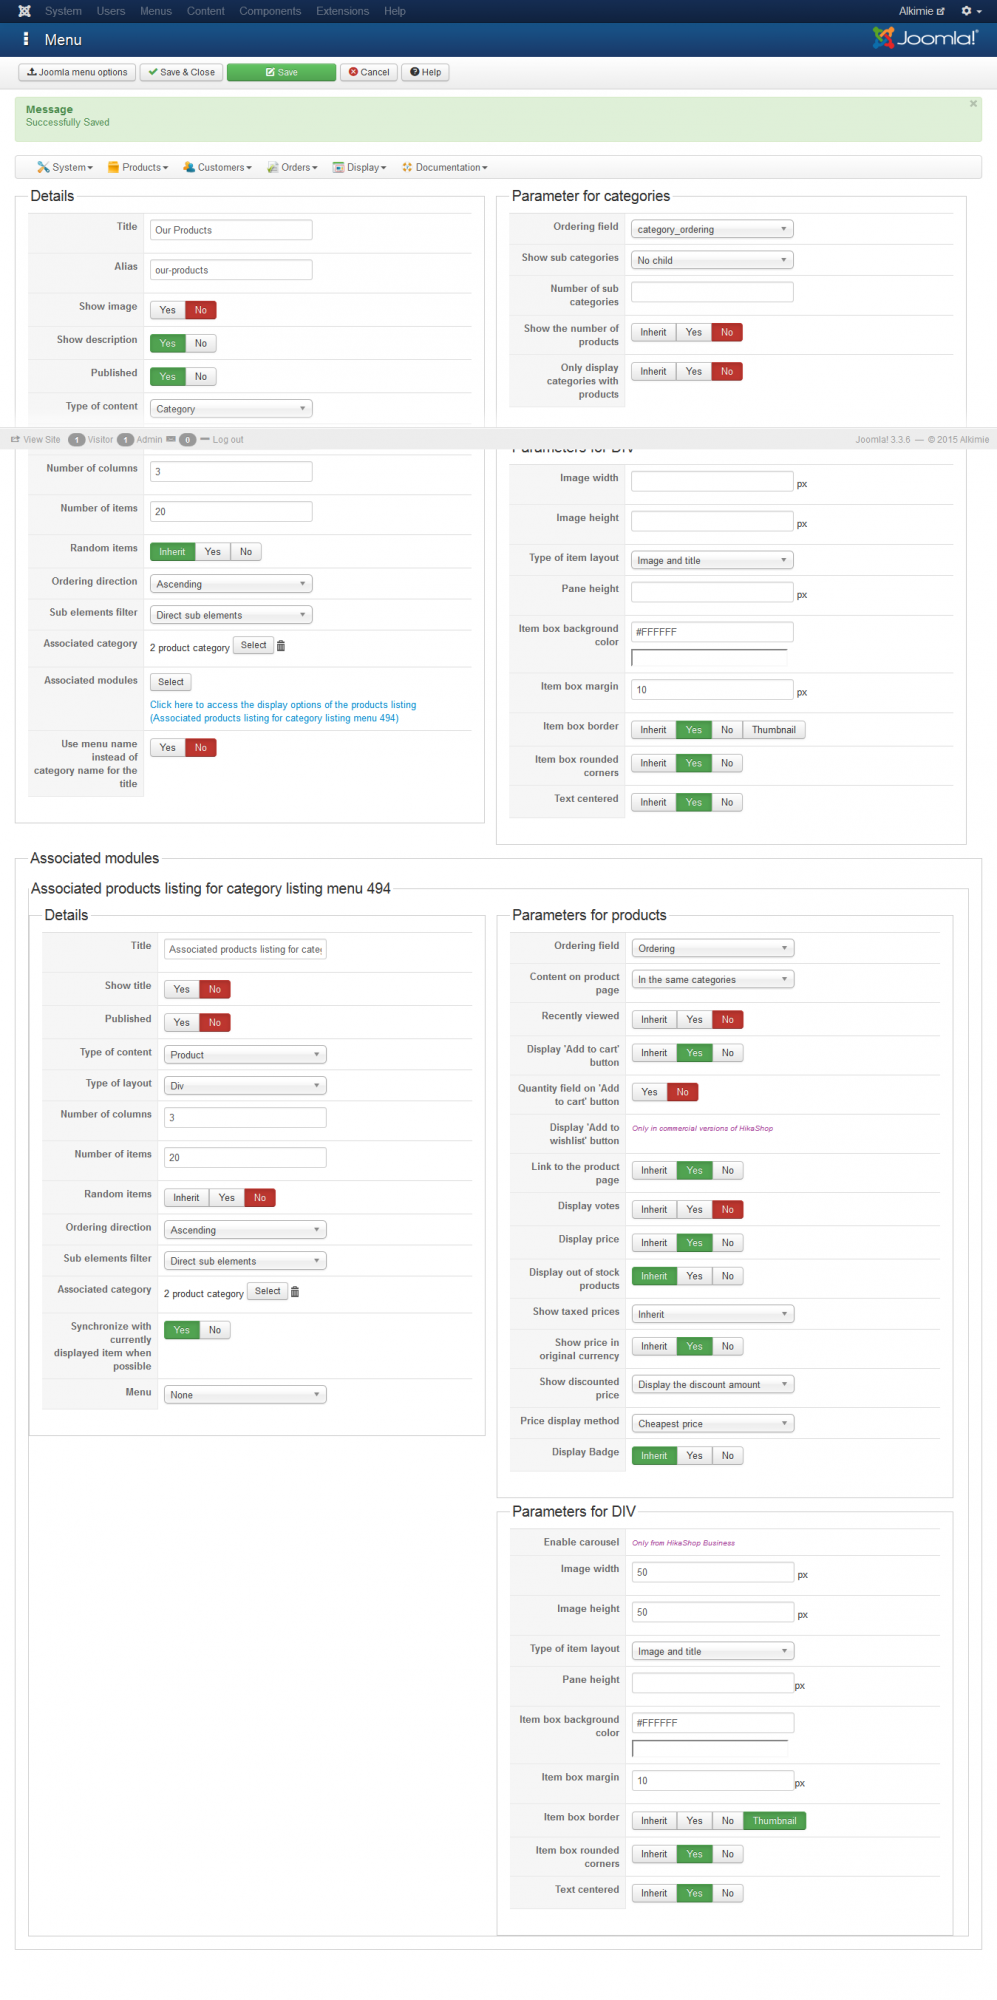This screenshot has height=2000, width=997.
Task: Click the Alias input field
Action: coord(231,270)
